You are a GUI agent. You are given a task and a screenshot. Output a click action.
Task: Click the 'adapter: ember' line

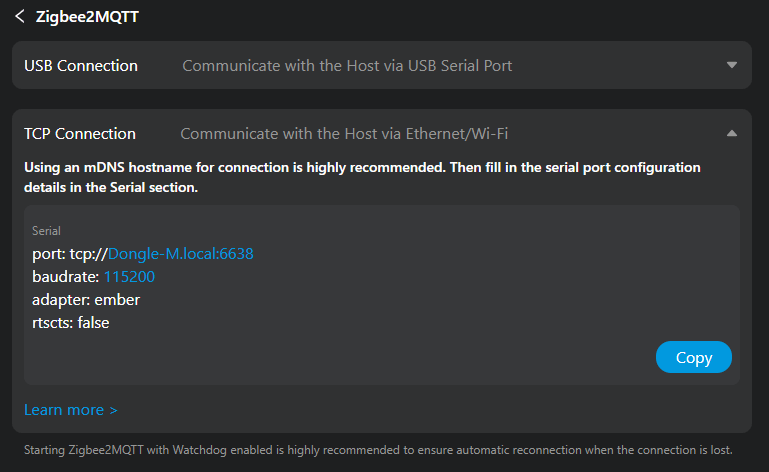pos(86,299)
